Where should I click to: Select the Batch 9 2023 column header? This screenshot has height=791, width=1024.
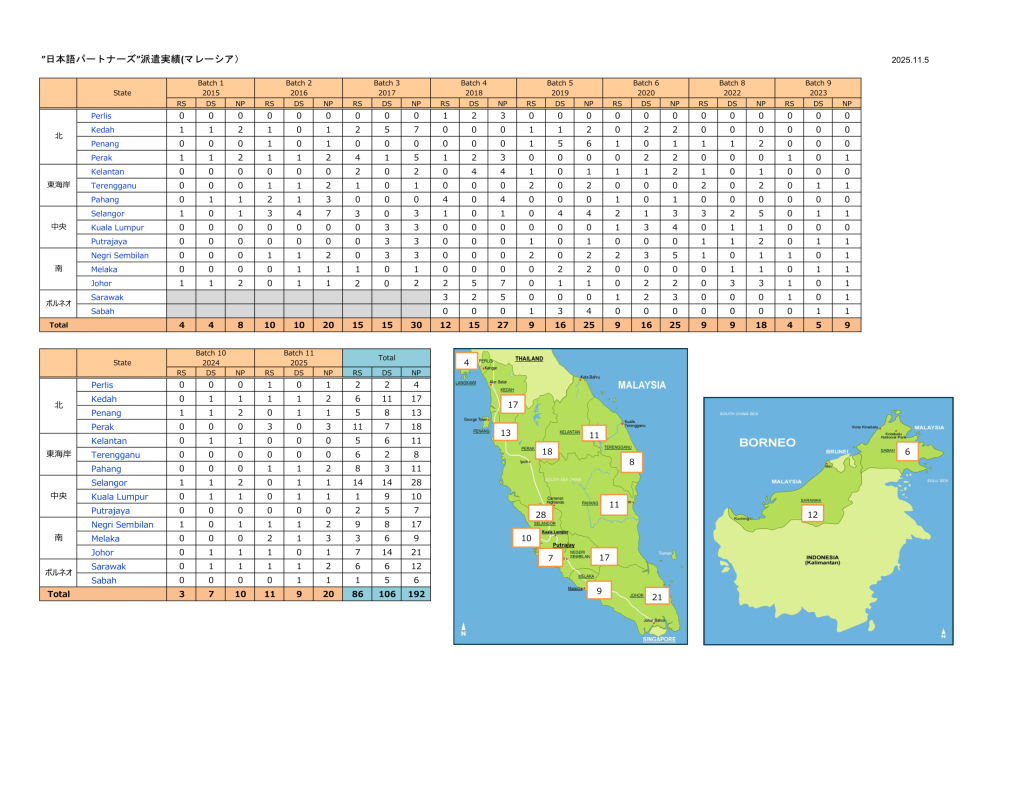coord(817,88)
